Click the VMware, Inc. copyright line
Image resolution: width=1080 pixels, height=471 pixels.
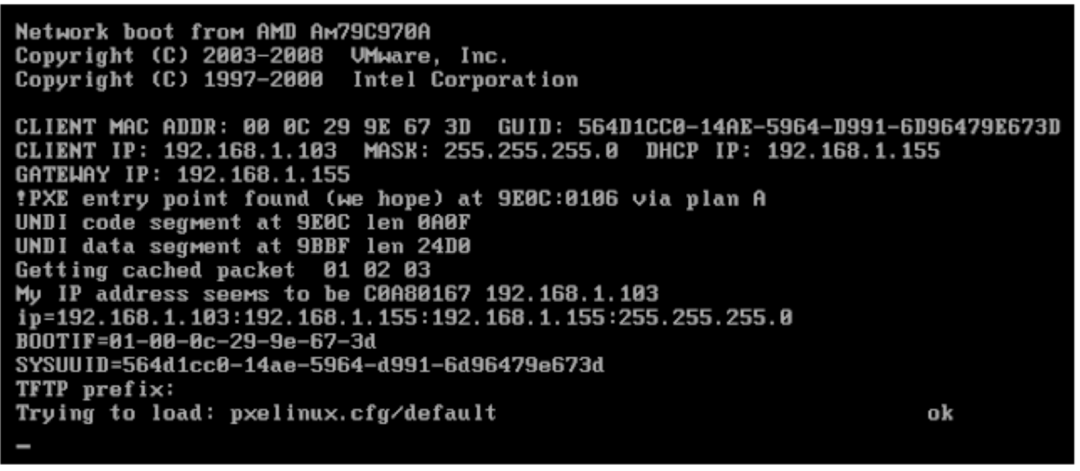pyautogui.click(x=262, y=56)
